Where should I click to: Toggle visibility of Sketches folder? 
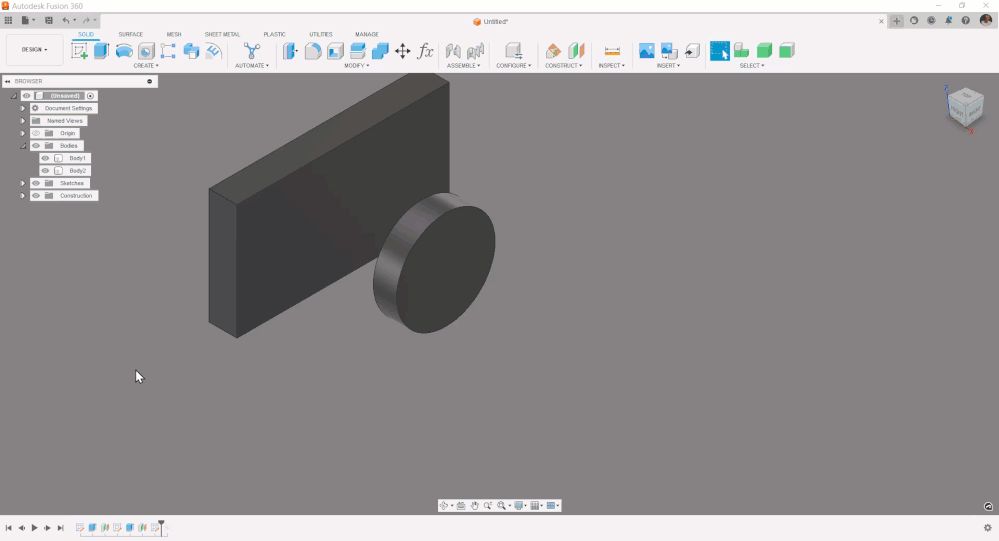(x=36, y=183)
